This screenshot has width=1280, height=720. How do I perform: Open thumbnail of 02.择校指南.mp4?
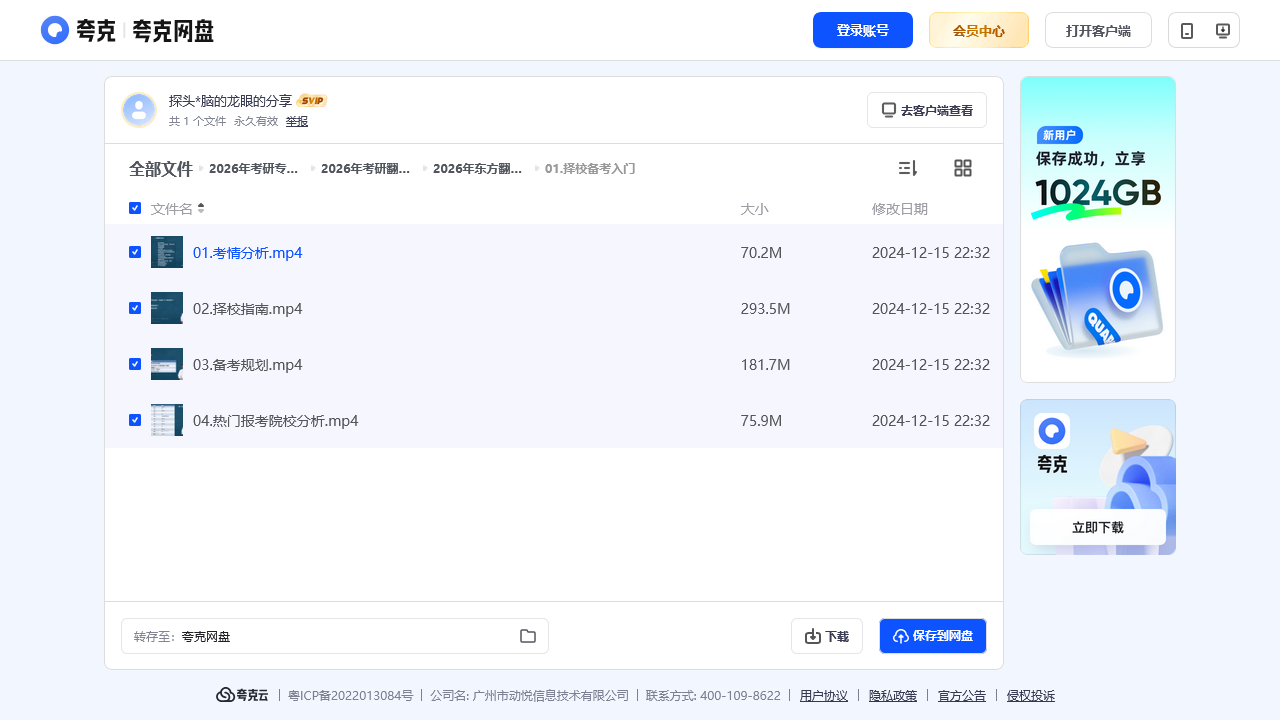[x=167, y=308]
